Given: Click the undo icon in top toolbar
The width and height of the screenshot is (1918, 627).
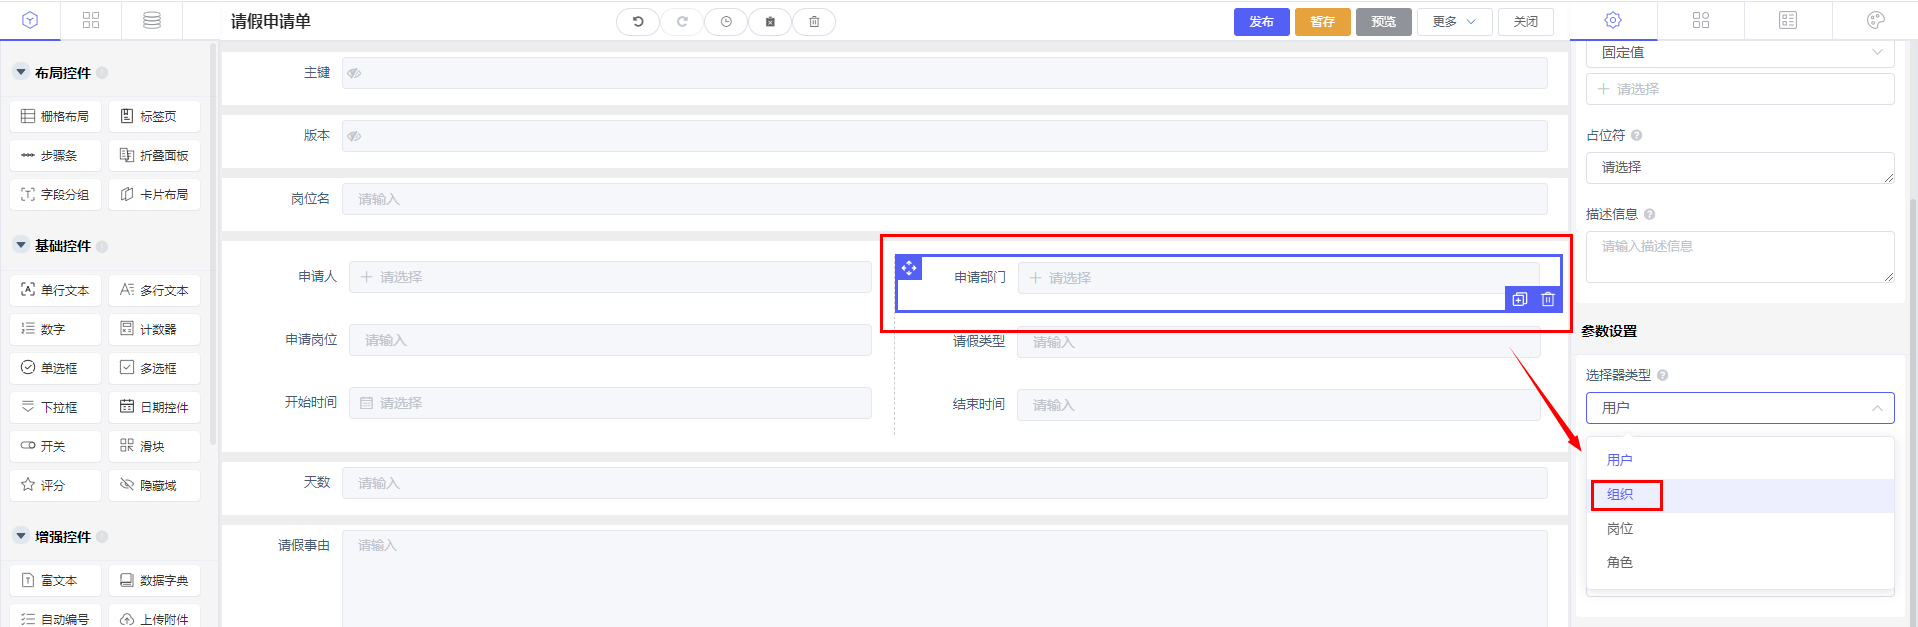Looking at the screenshot, I should (x=637, y=22).
